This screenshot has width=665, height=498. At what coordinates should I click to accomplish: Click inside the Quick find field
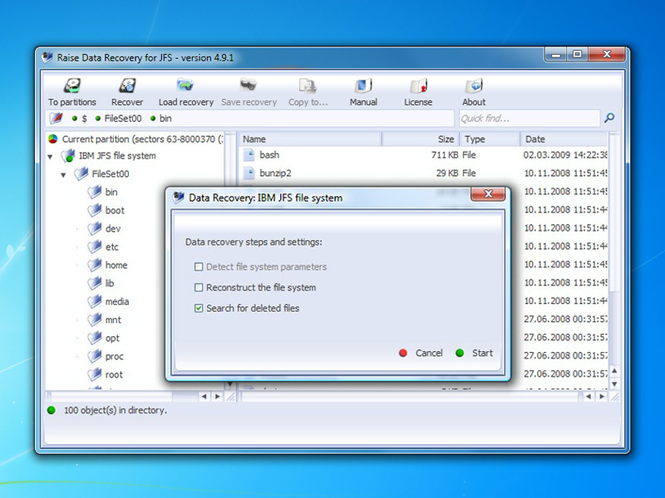click(x=529, y=118)
